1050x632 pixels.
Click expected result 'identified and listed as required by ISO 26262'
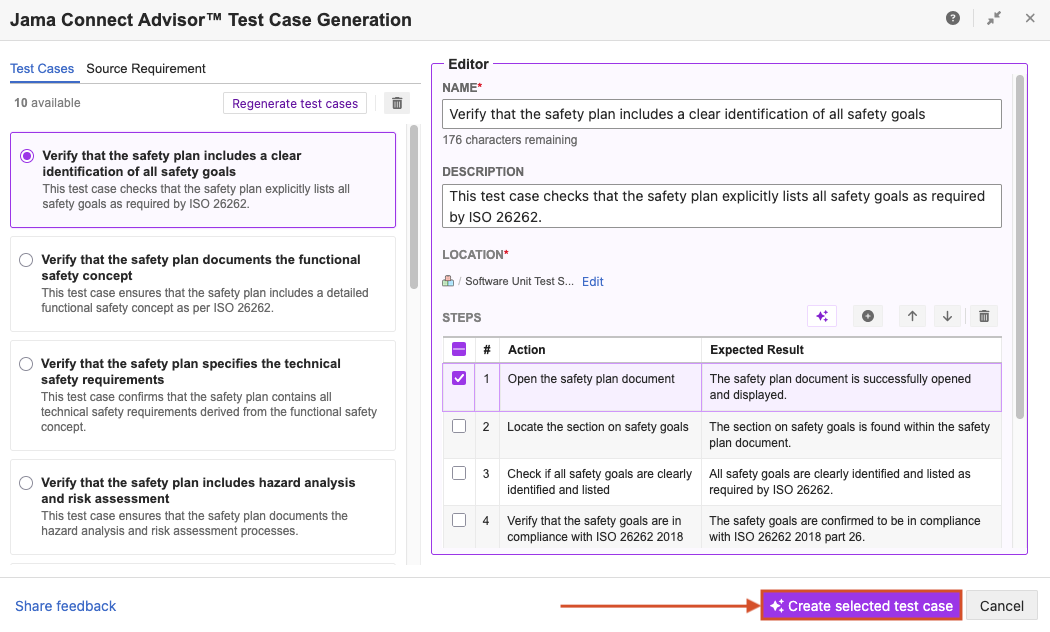(851, 481)
